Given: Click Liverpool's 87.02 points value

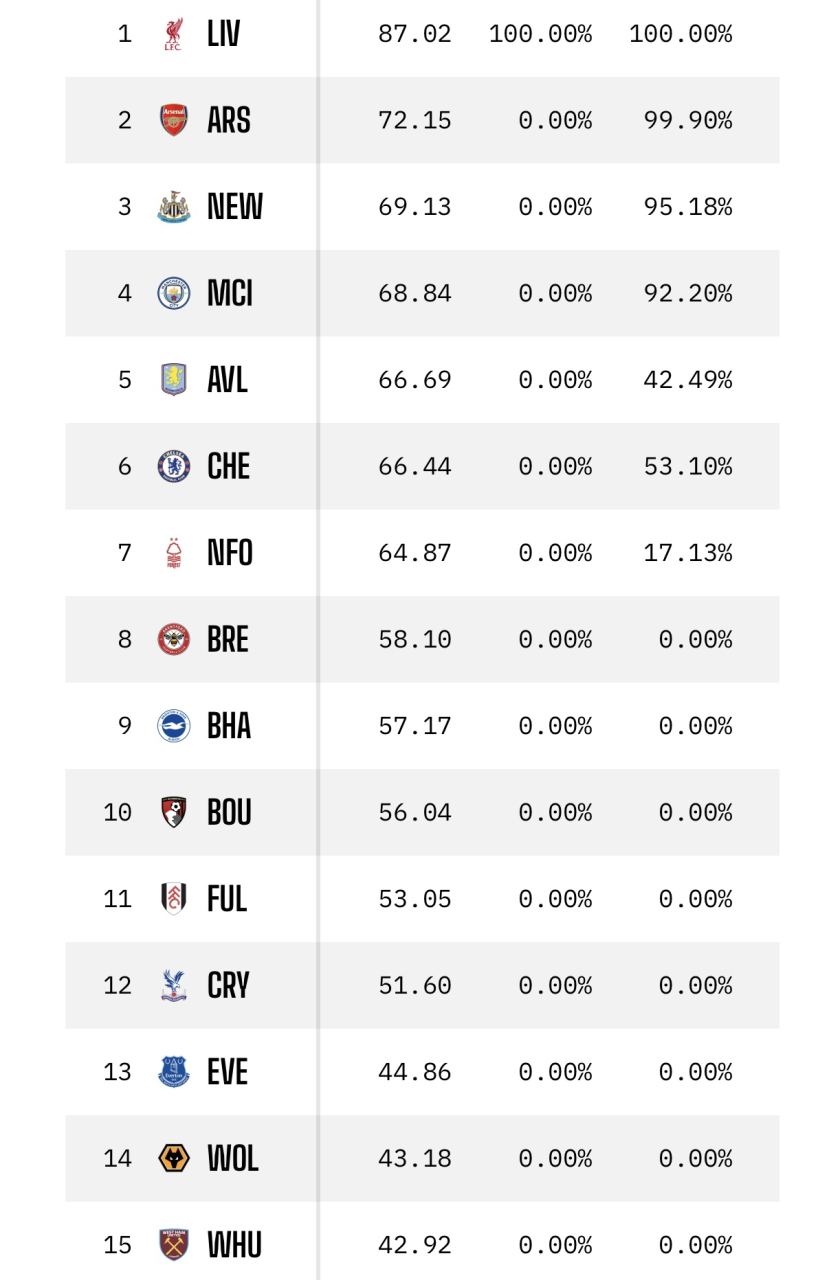Looking at the screenshot, I should click(415, 34).
